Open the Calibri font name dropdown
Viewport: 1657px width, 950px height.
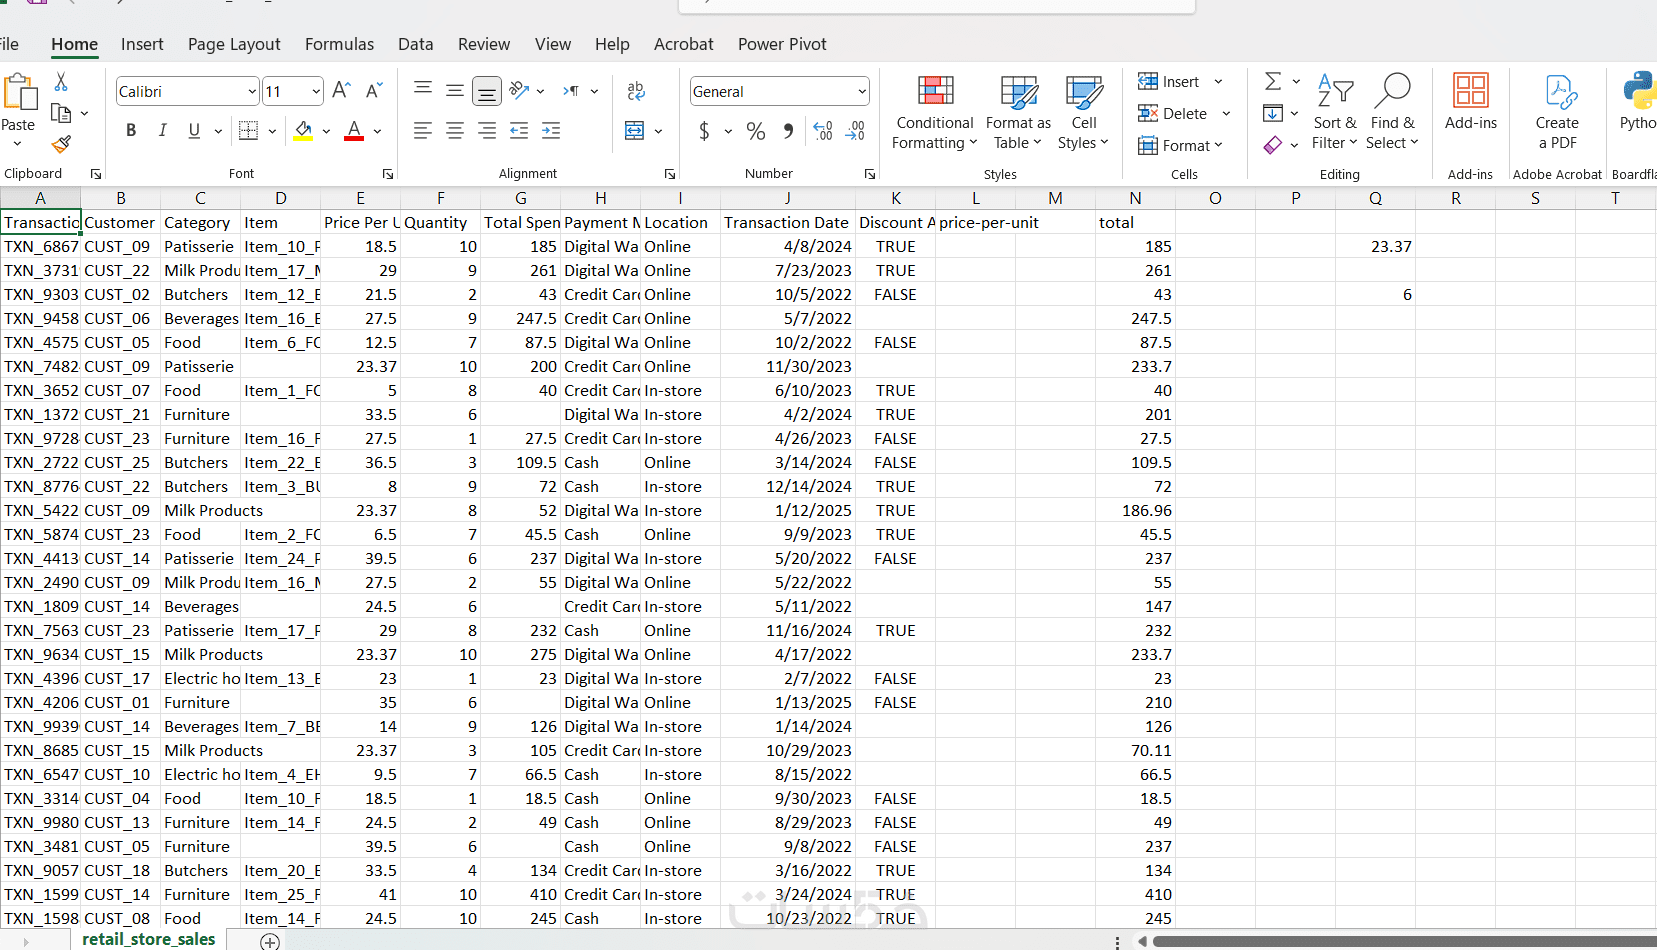[x=252, y=92]
